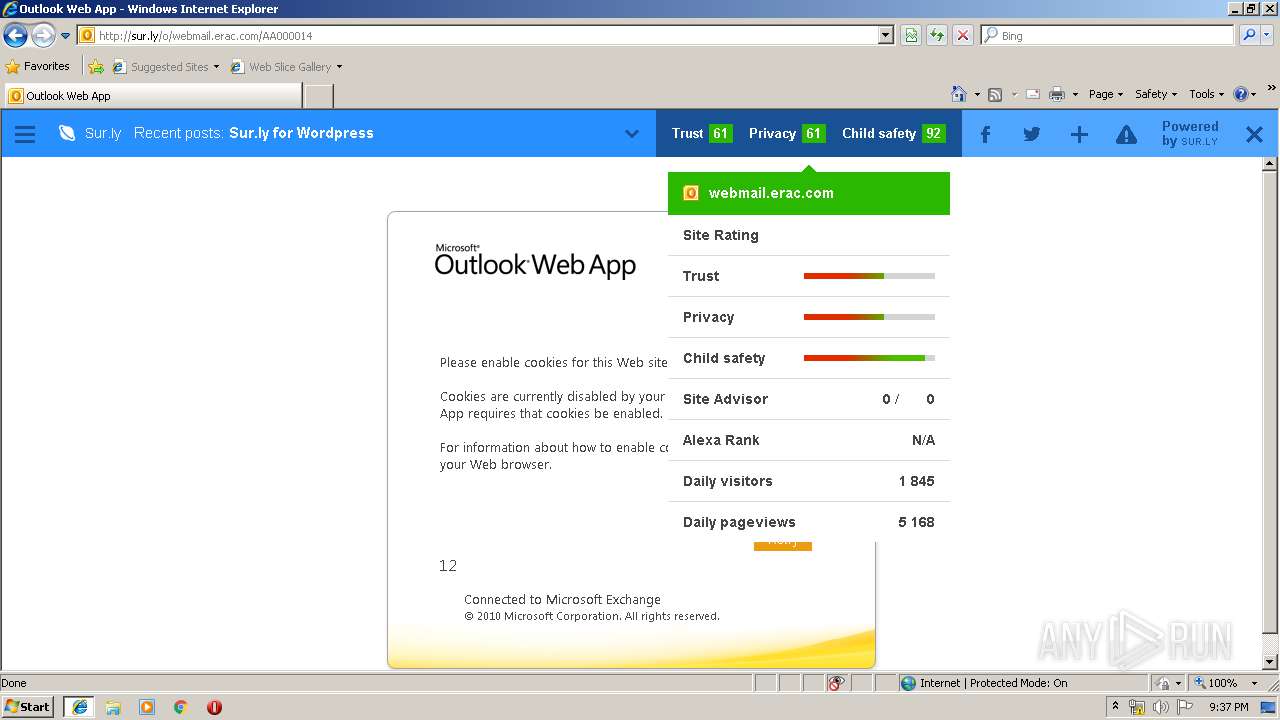1280x720 pixels.
Task: Click the Alexa Rank row
Action: pyautogui.click(x=809, y=440)
